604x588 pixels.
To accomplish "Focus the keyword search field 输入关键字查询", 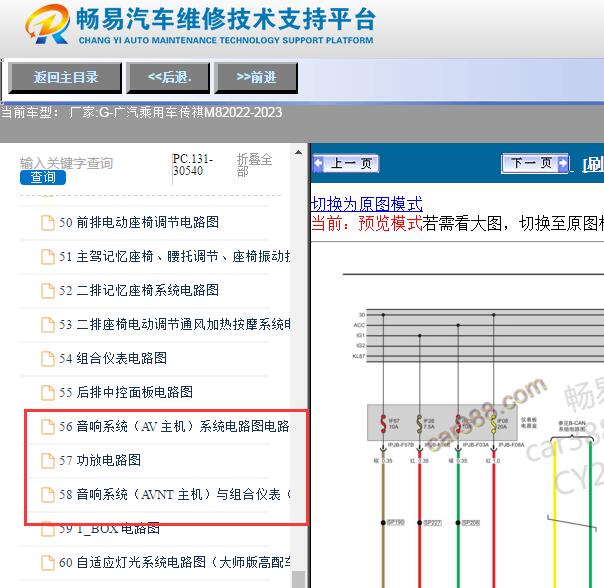I will click(x=66, y=163).
